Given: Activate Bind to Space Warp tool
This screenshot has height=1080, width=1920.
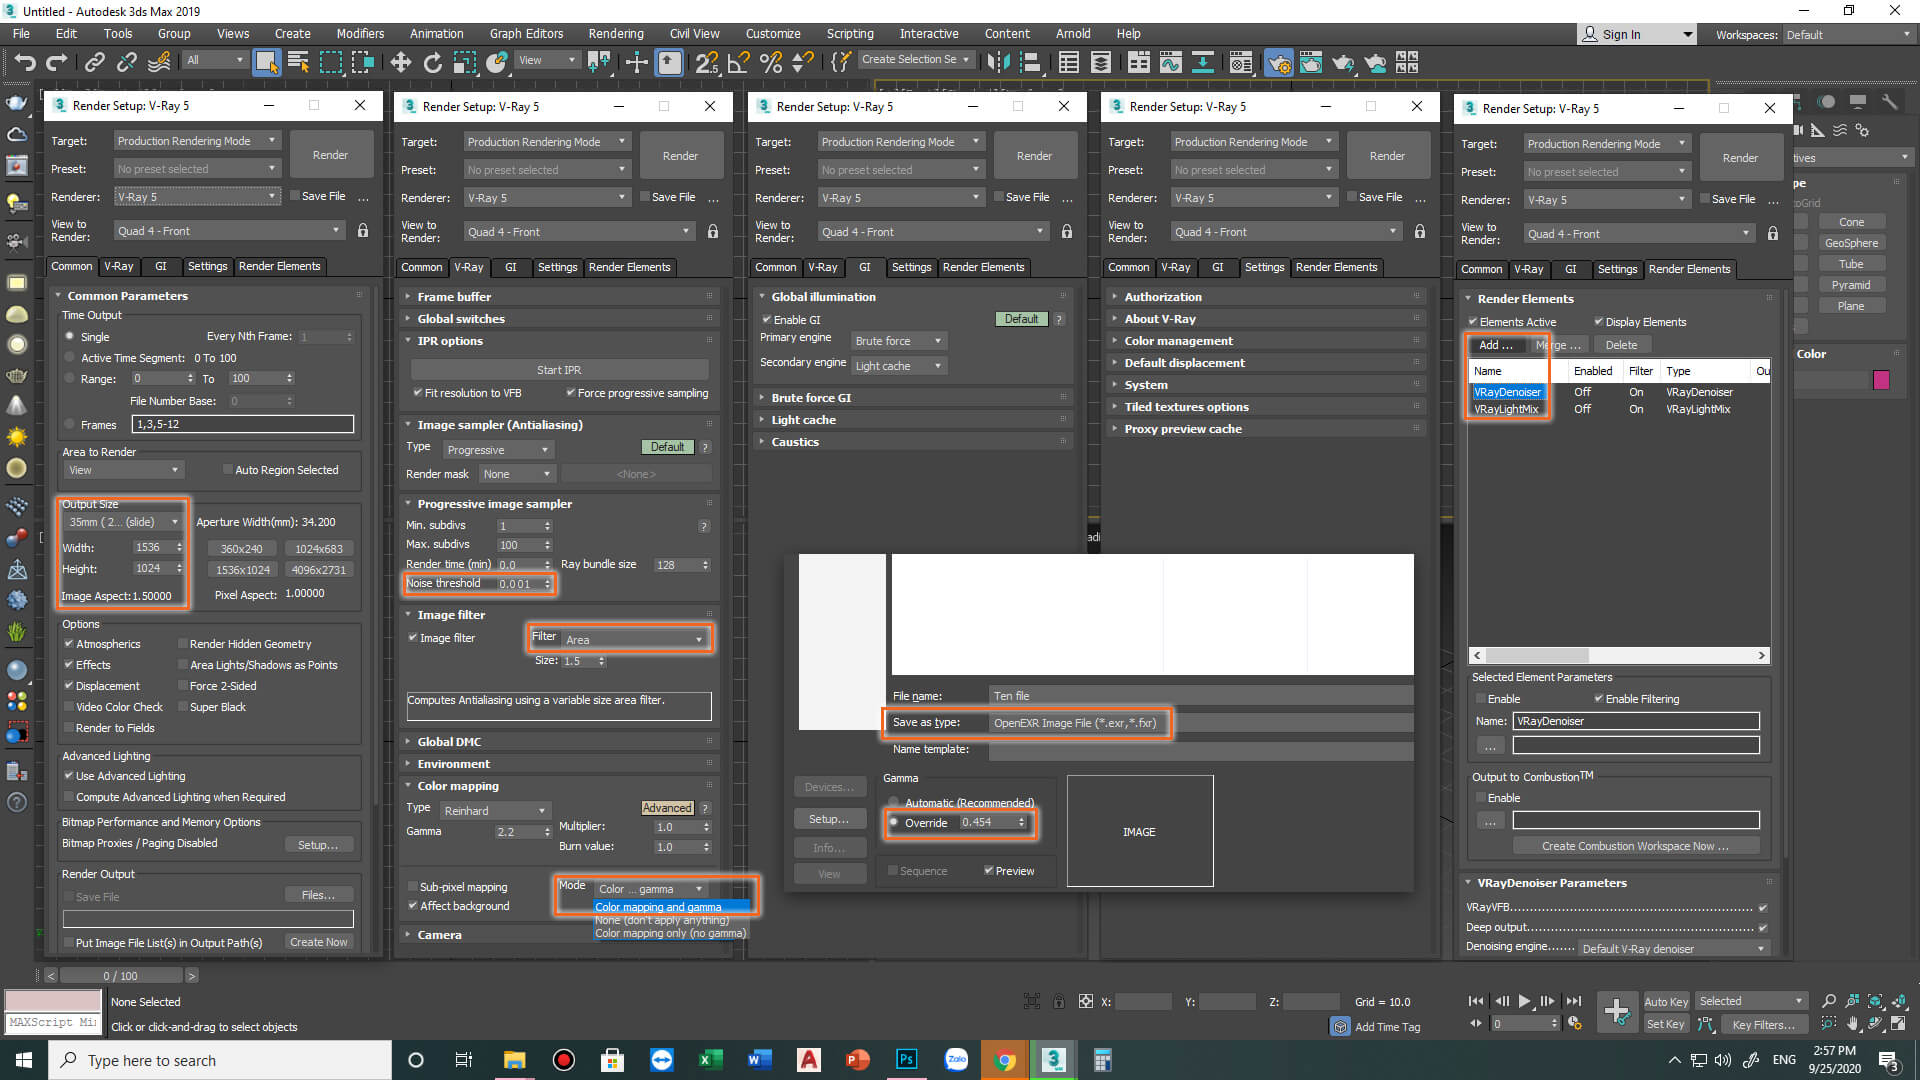Looking at the screenshot, I should pos(159,62).
